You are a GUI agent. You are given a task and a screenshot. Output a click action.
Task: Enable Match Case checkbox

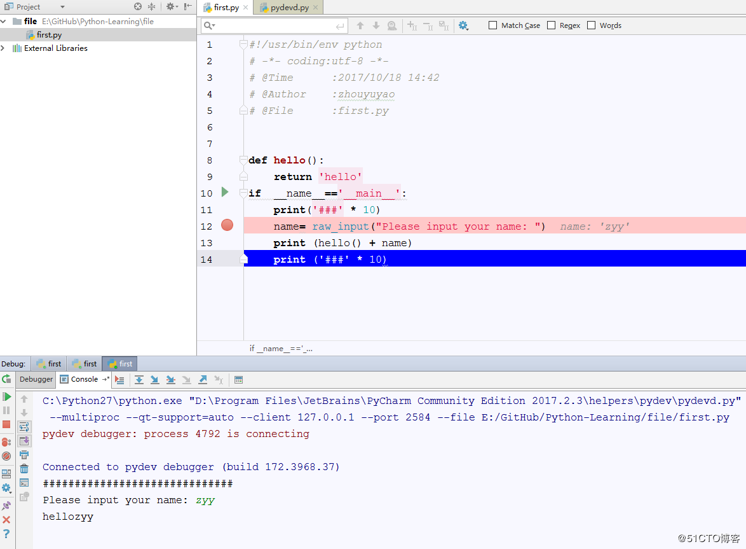pyautogui.click(x=493, y=25)
